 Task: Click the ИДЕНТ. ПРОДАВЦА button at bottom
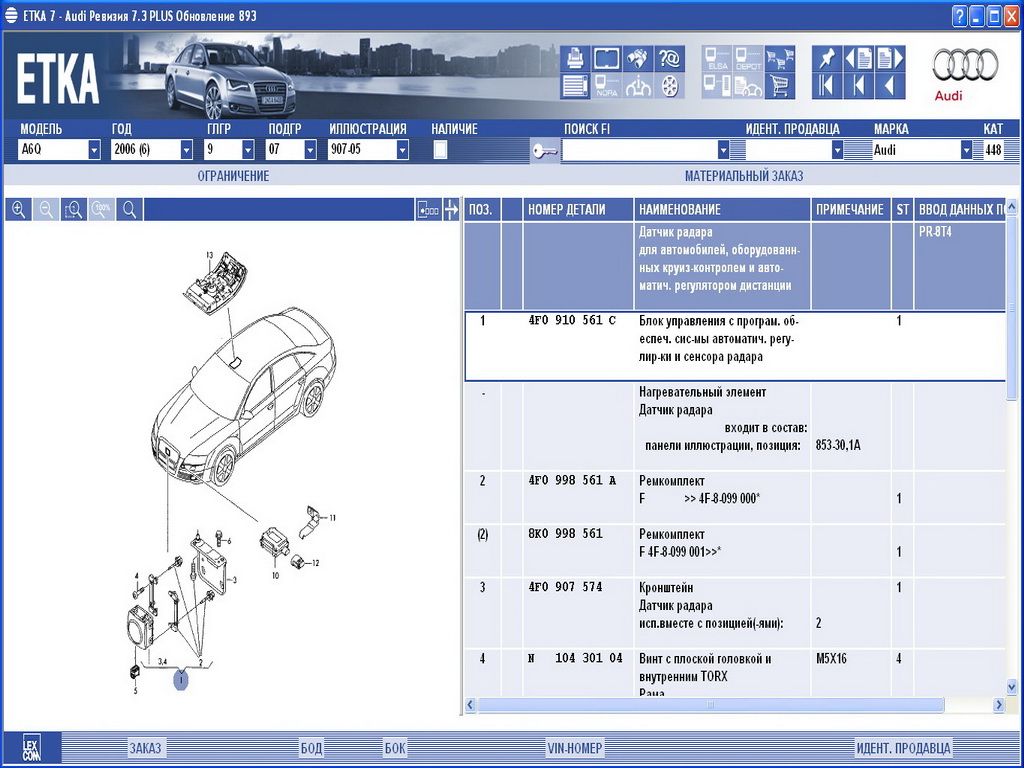[903, 748]
